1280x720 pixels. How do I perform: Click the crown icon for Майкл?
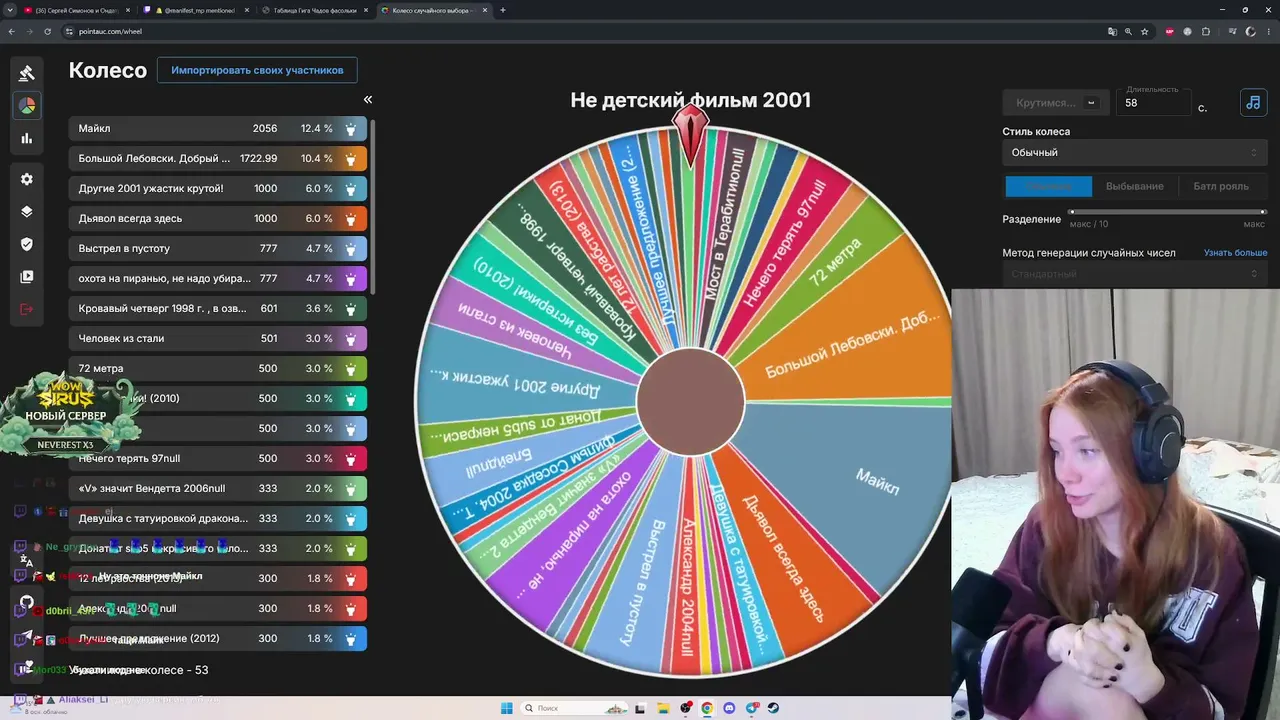point(351,128)
